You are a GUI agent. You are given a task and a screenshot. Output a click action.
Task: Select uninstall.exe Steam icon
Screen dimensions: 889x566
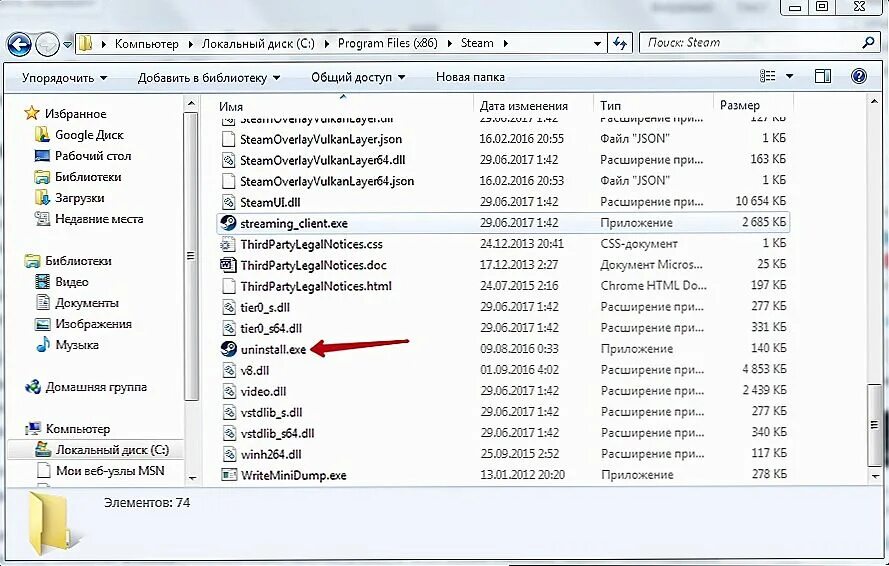click(x=228, y=349)
